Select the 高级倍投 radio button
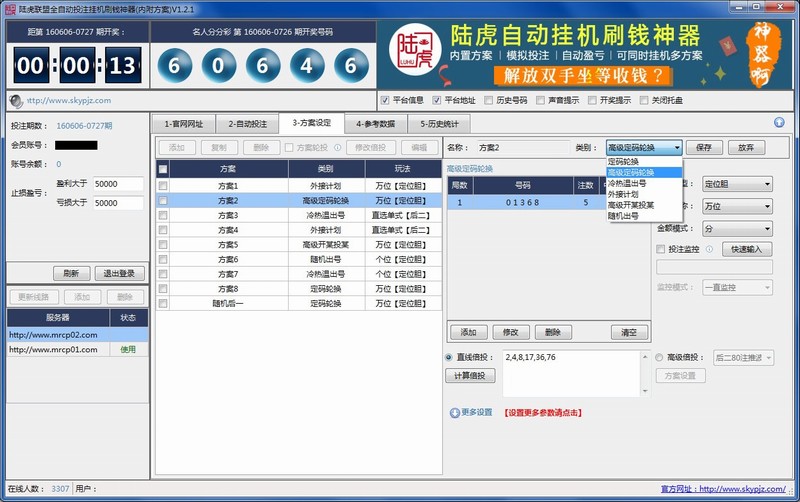Screen dimensions: 800x502 pyautogui.click(x=660, y=357)
